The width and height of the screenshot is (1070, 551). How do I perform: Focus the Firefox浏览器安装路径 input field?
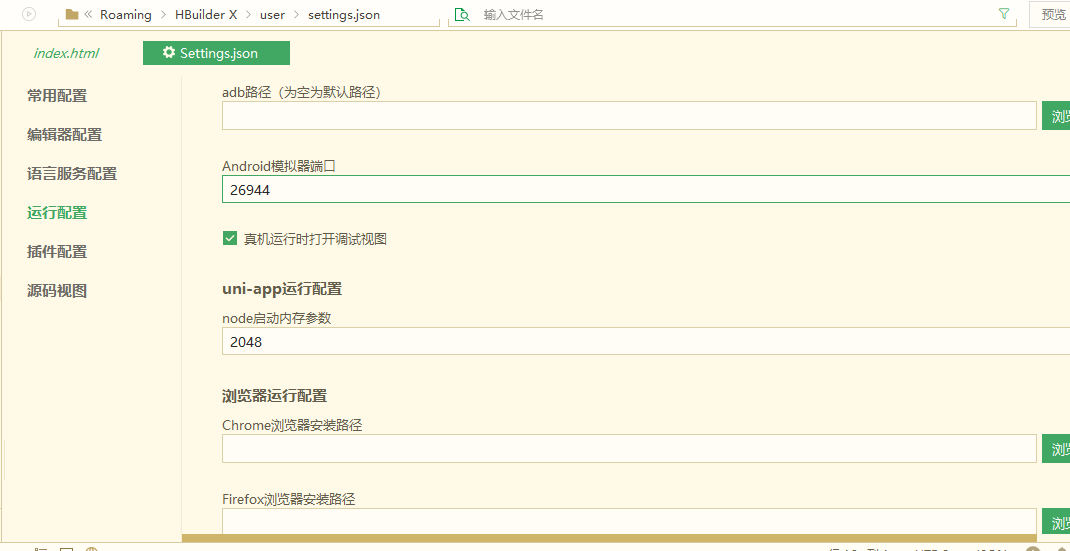[x=629, y=522]
